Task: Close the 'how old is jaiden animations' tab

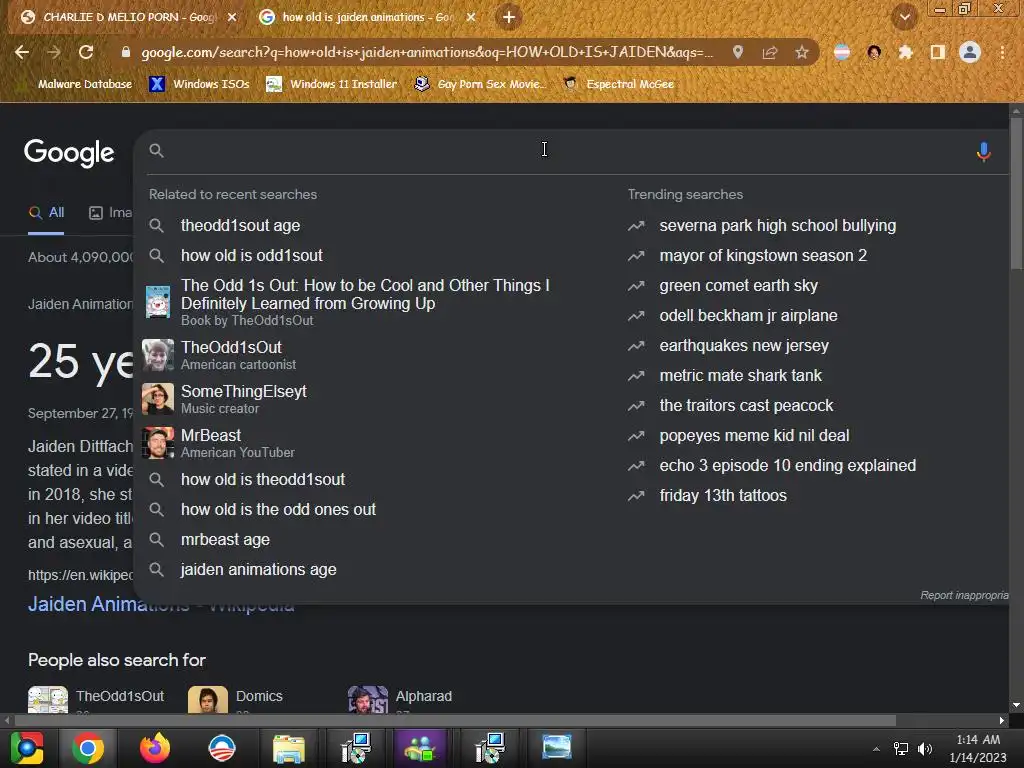Action: tap(471, 18)
